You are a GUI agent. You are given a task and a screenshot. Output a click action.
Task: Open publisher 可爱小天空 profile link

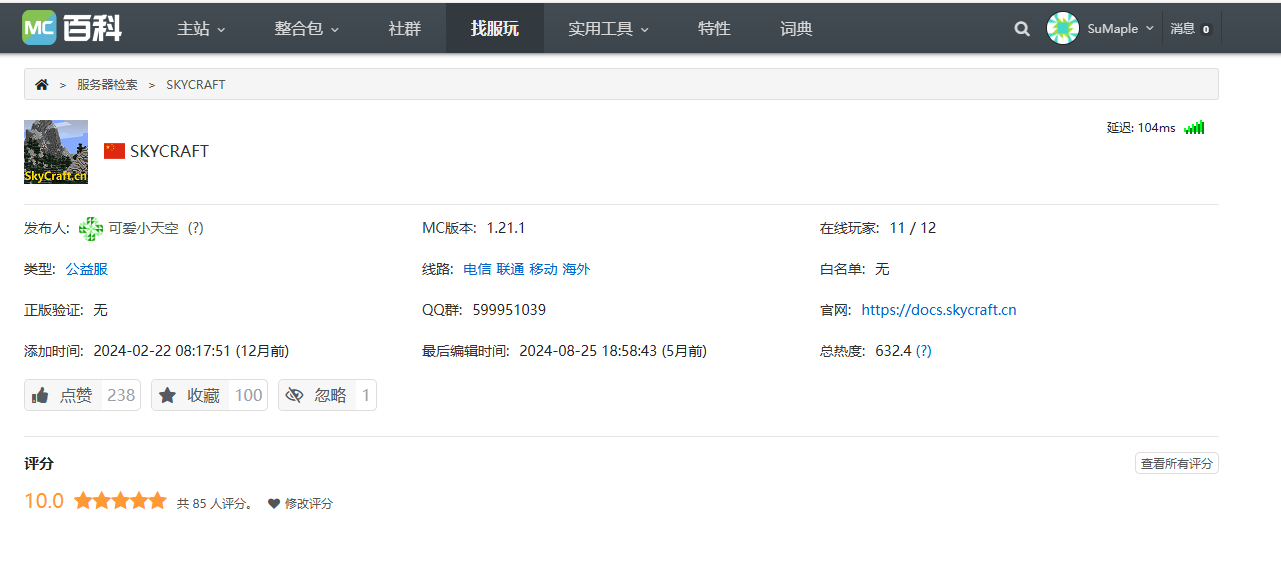pyautogui.click(x=144, y=228)
